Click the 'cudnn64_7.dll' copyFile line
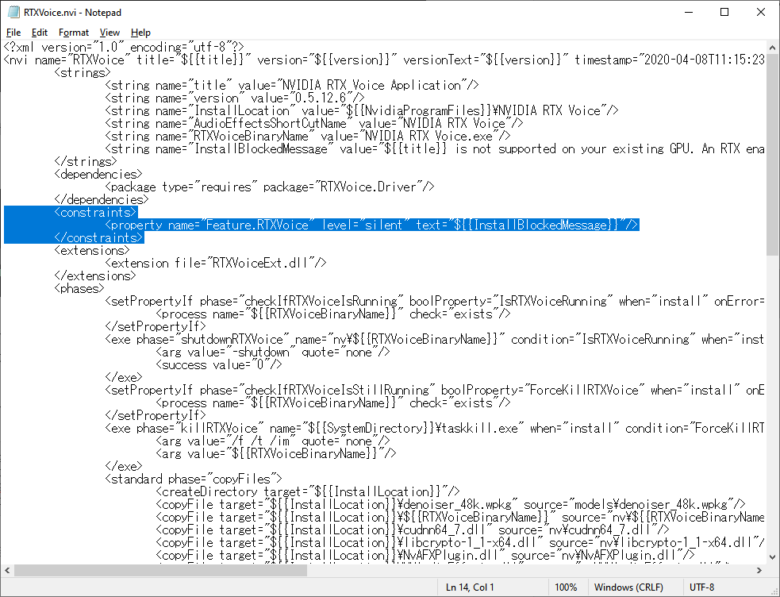The width and height of the screenshot is (780, 597). (412, 530)
